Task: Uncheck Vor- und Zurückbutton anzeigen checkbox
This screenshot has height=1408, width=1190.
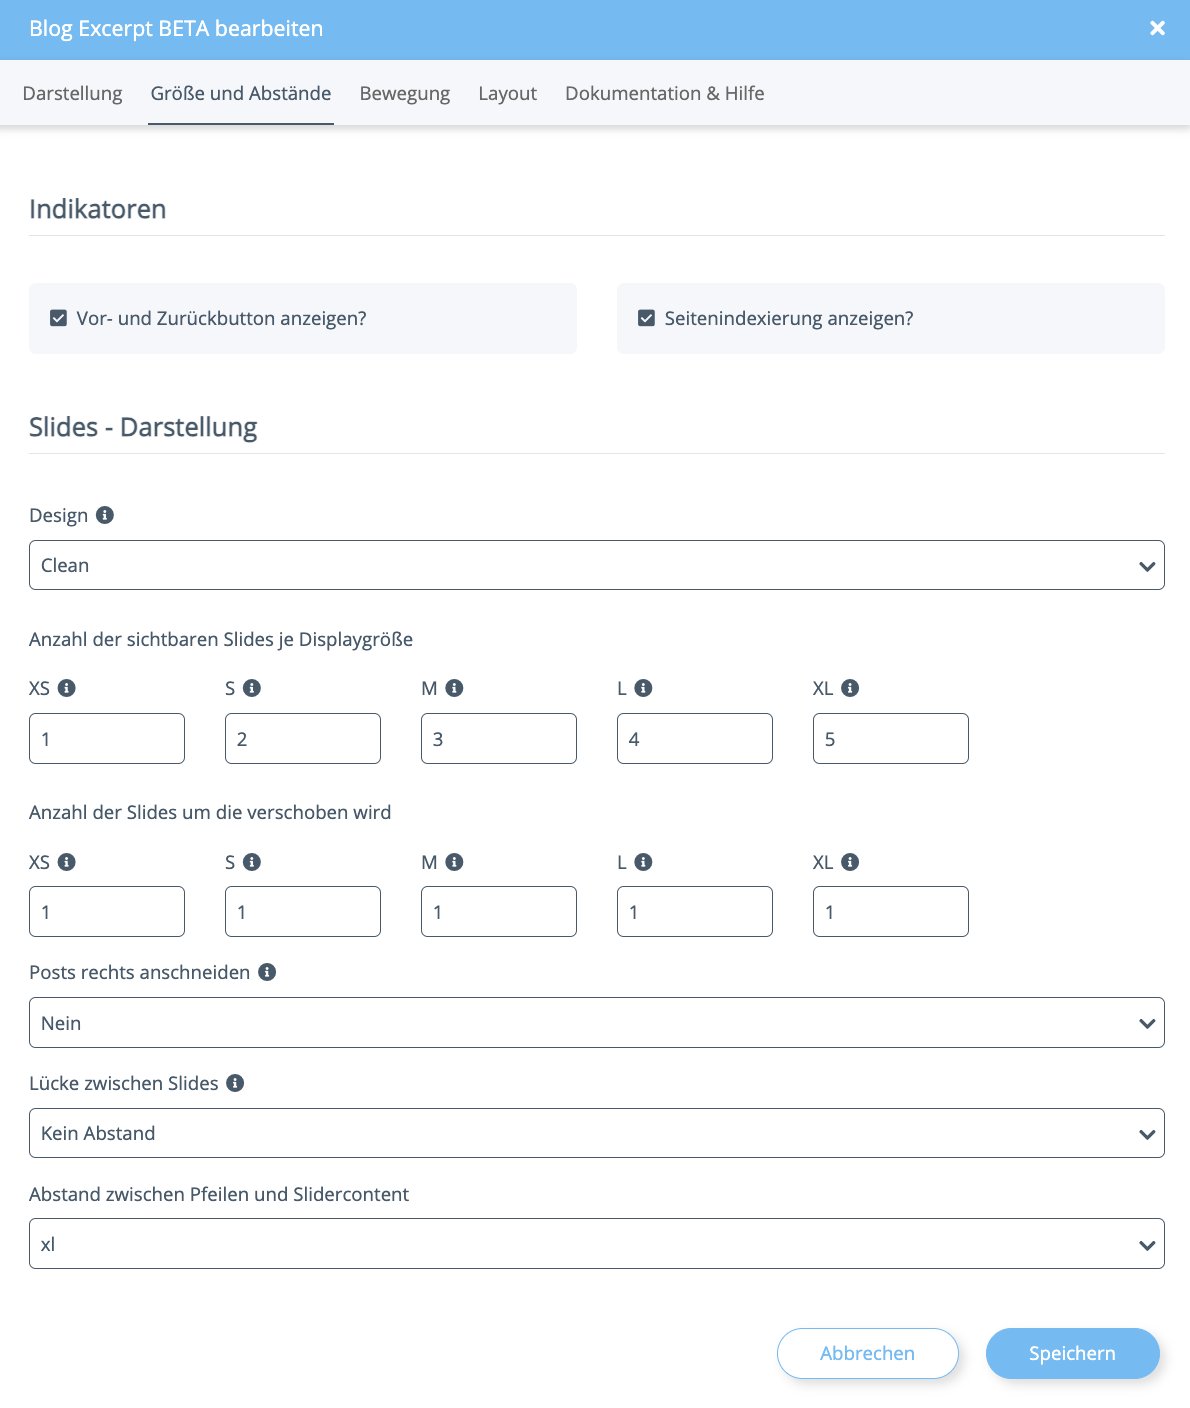Action: [x=58, y=318]
